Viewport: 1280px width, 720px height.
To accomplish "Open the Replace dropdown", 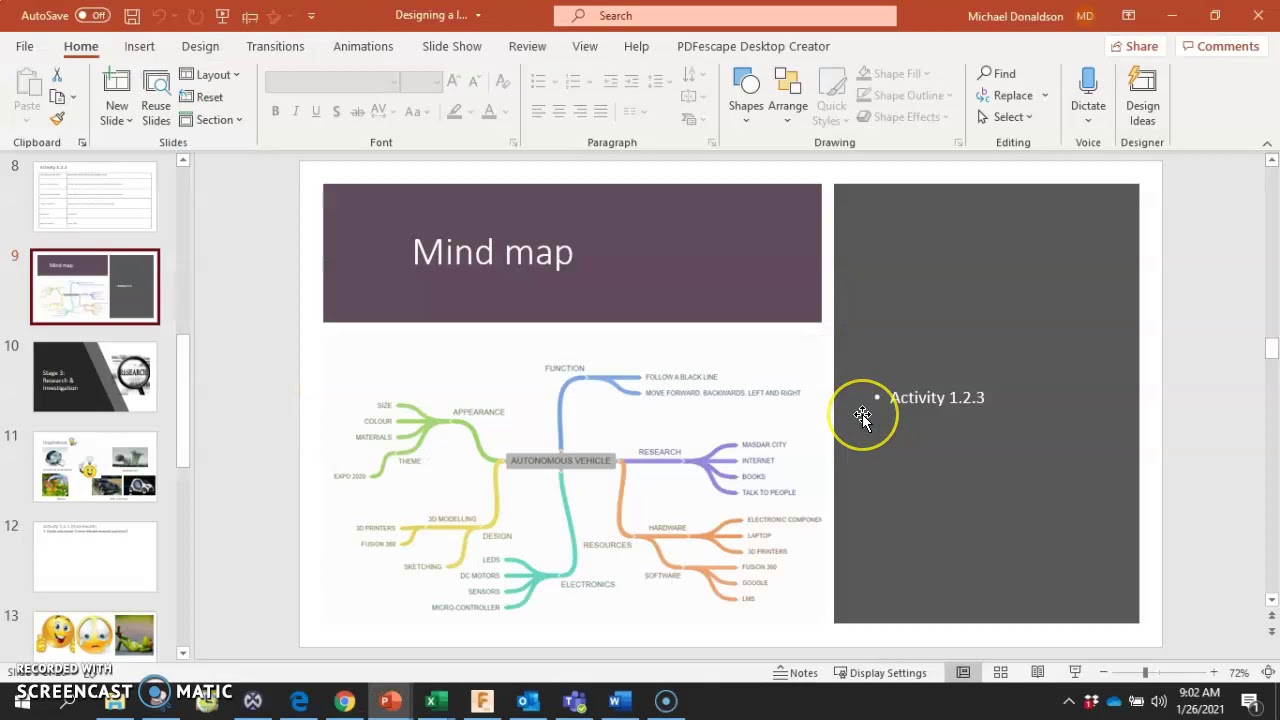I will pos(1045,96).
